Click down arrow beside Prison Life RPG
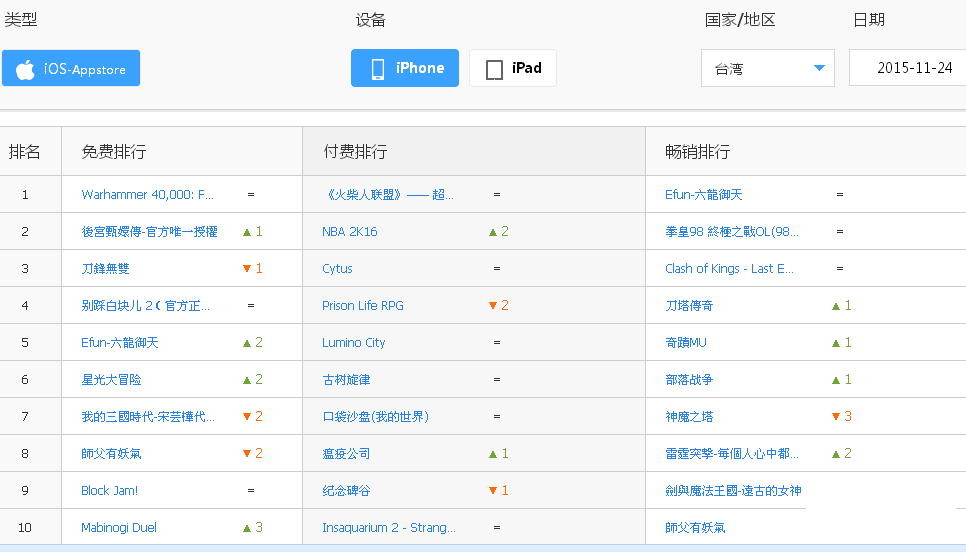The width and height of the screenshot is (966, 552). [x=493, y=306]
